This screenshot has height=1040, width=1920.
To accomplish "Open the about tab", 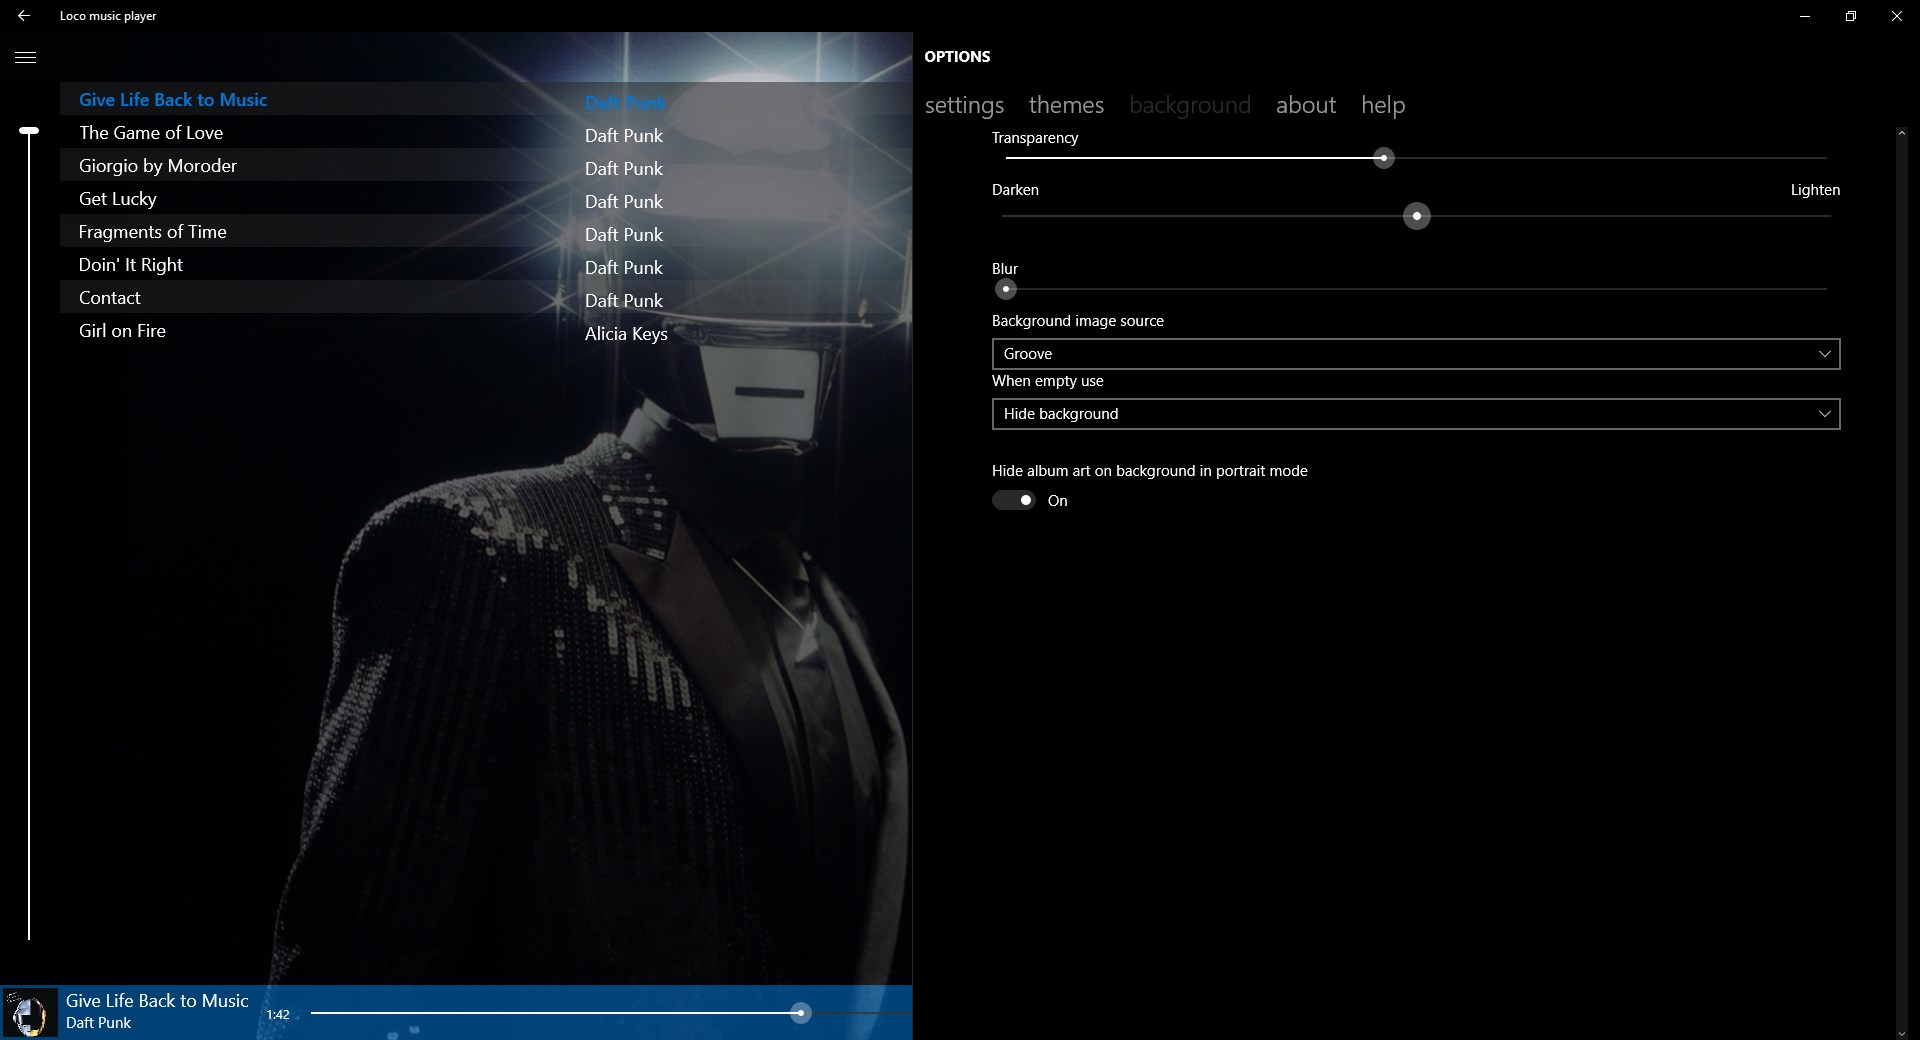I will point(1305,105).
